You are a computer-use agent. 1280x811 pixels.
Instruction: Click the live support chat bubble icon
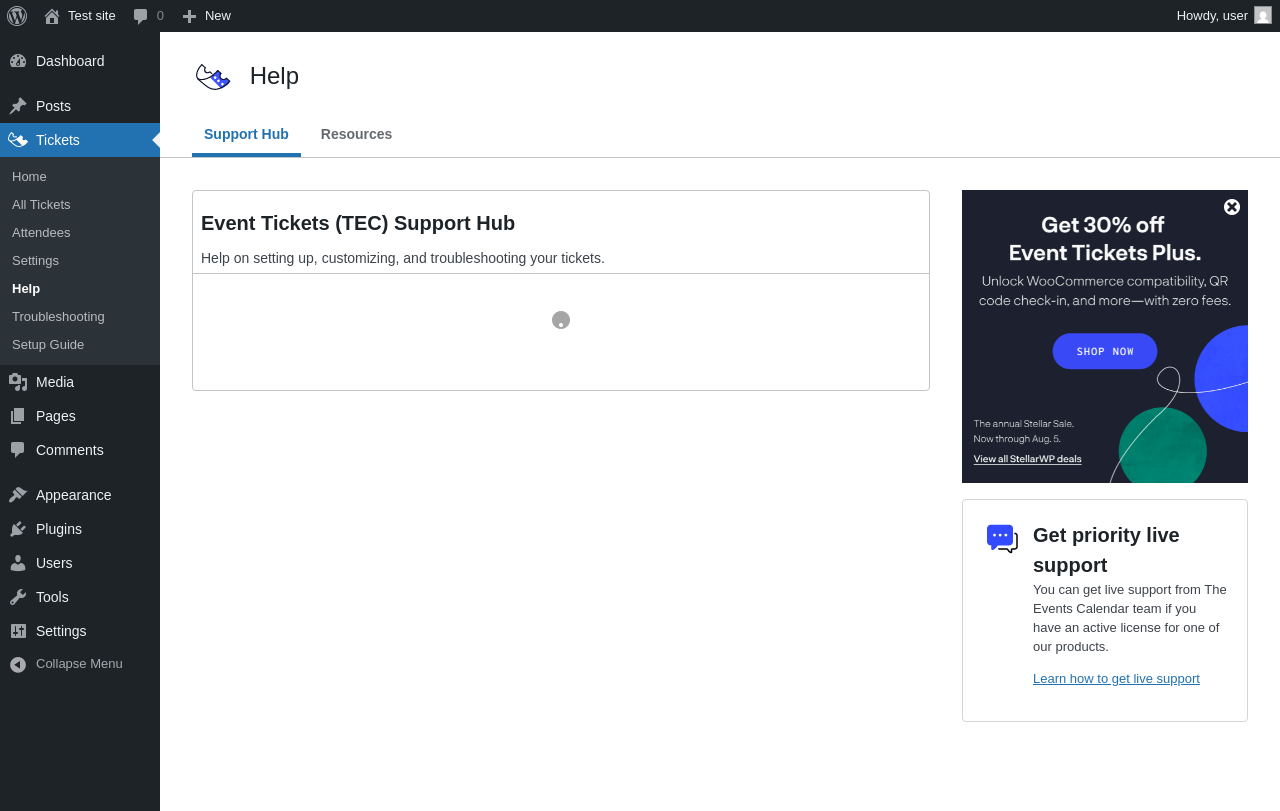[x=1002, y=538]
